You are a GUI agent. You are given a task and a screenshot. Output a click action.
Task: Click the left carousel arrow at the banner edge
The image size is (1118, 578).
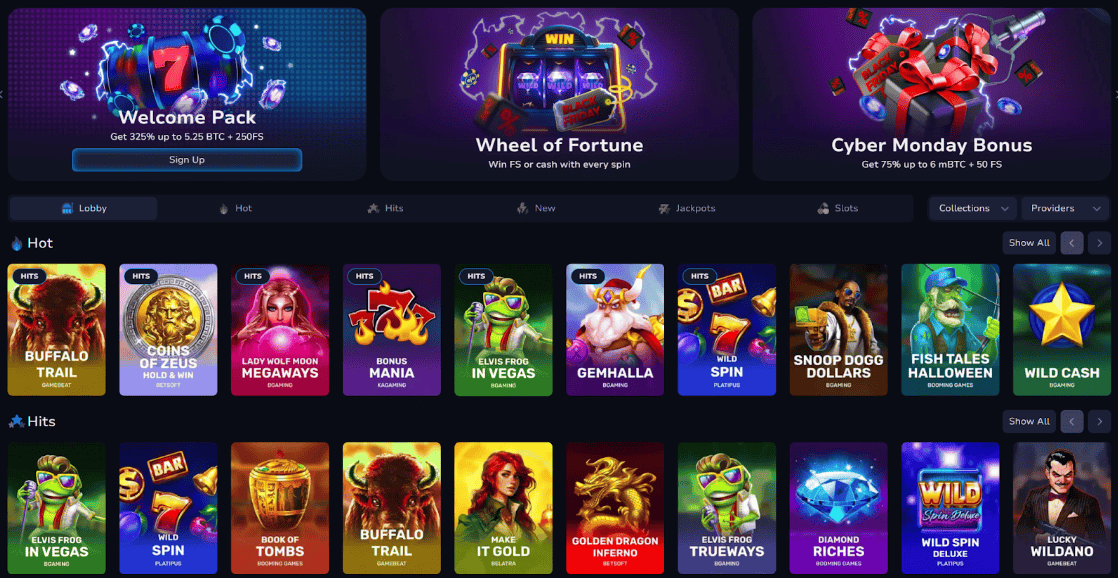[2, 94]
